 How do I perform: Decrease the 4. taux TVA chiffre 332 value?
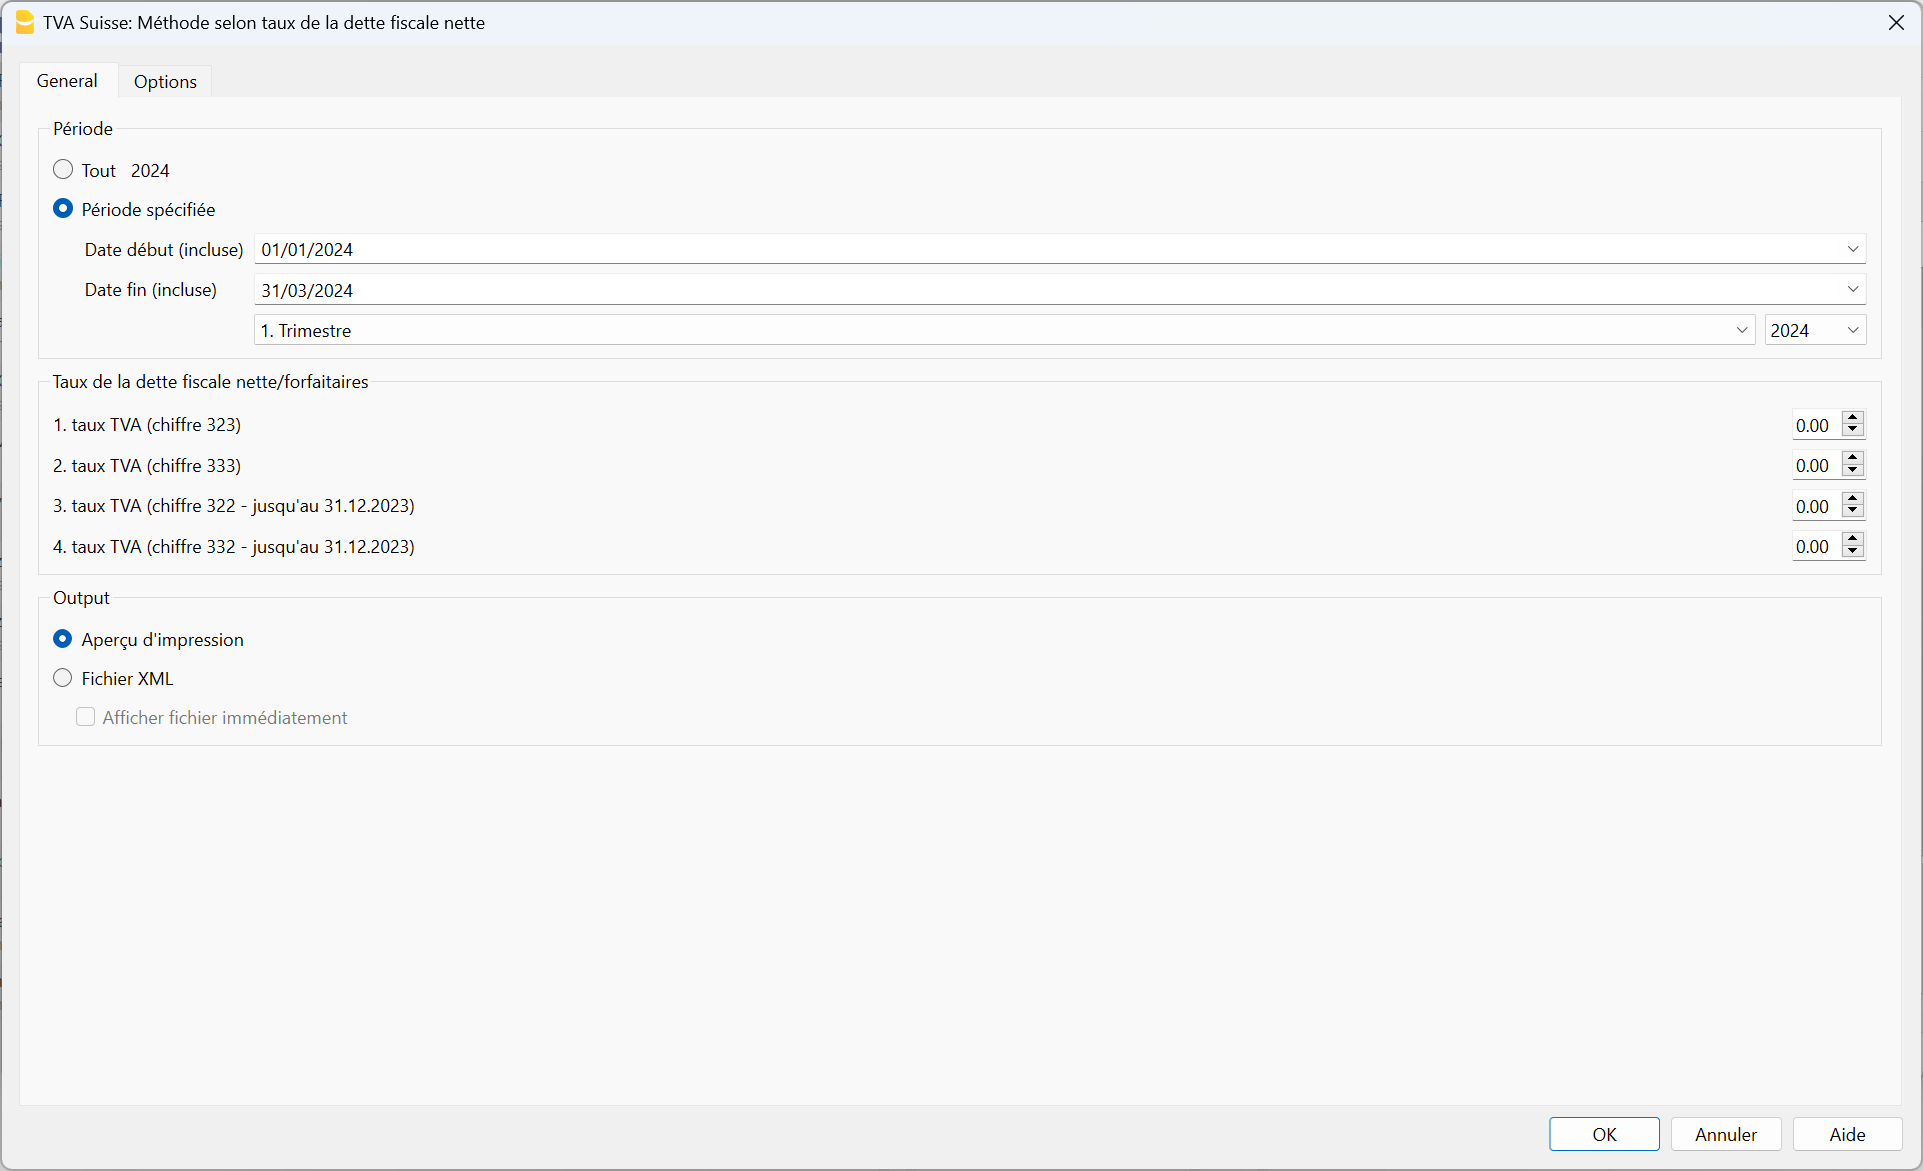1853,552
